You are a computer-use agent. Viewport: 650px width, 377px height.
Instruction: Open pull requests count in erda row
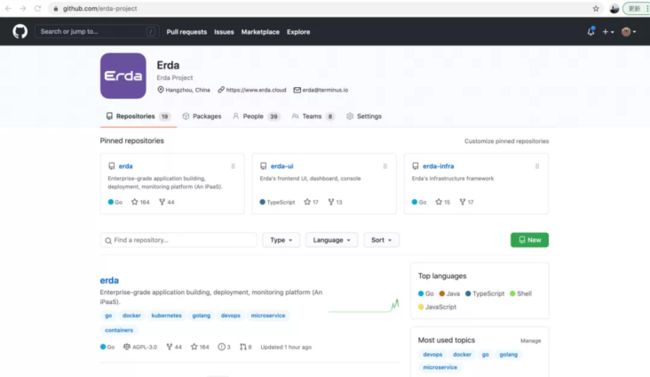point(245,347)
